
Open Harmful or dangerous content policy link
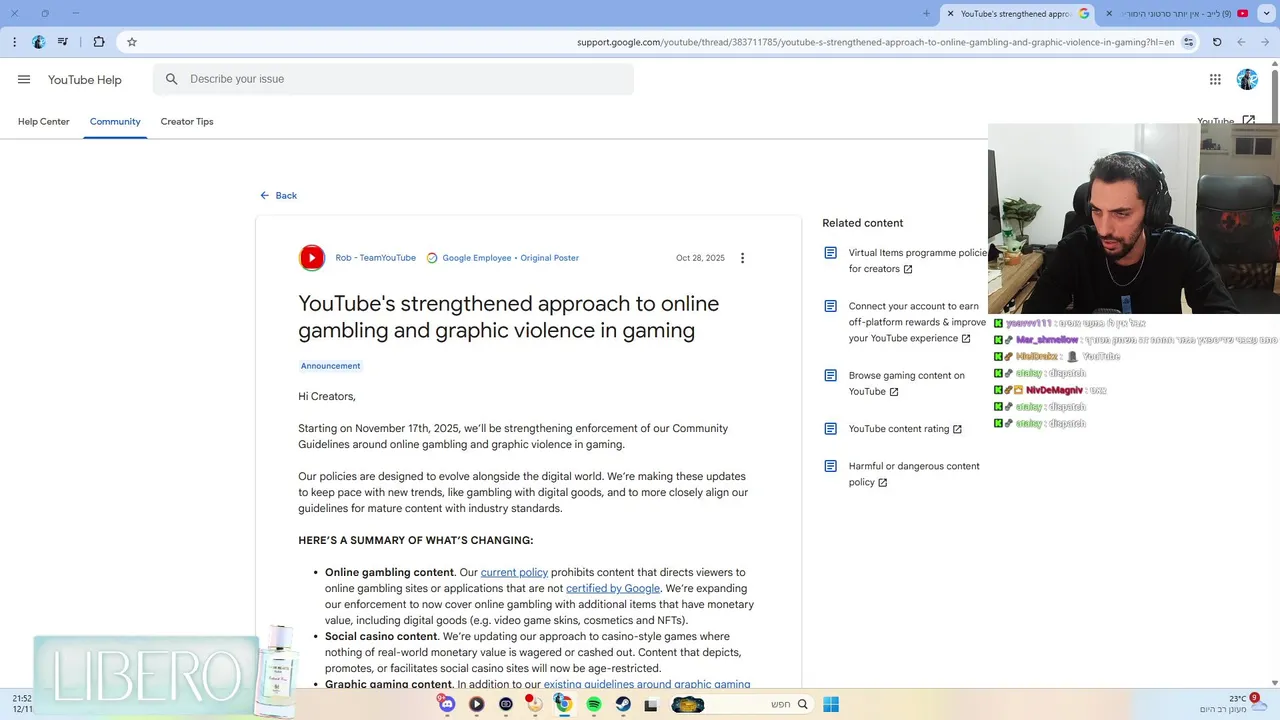click(x=914, y=474)
